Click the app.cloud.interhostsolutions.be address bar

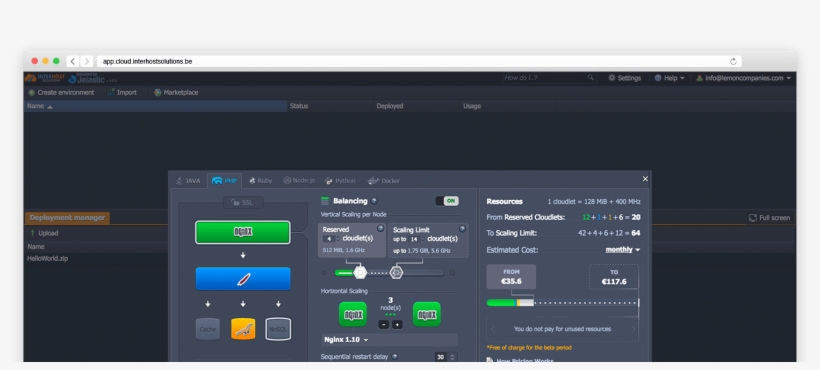pos(418,61)
